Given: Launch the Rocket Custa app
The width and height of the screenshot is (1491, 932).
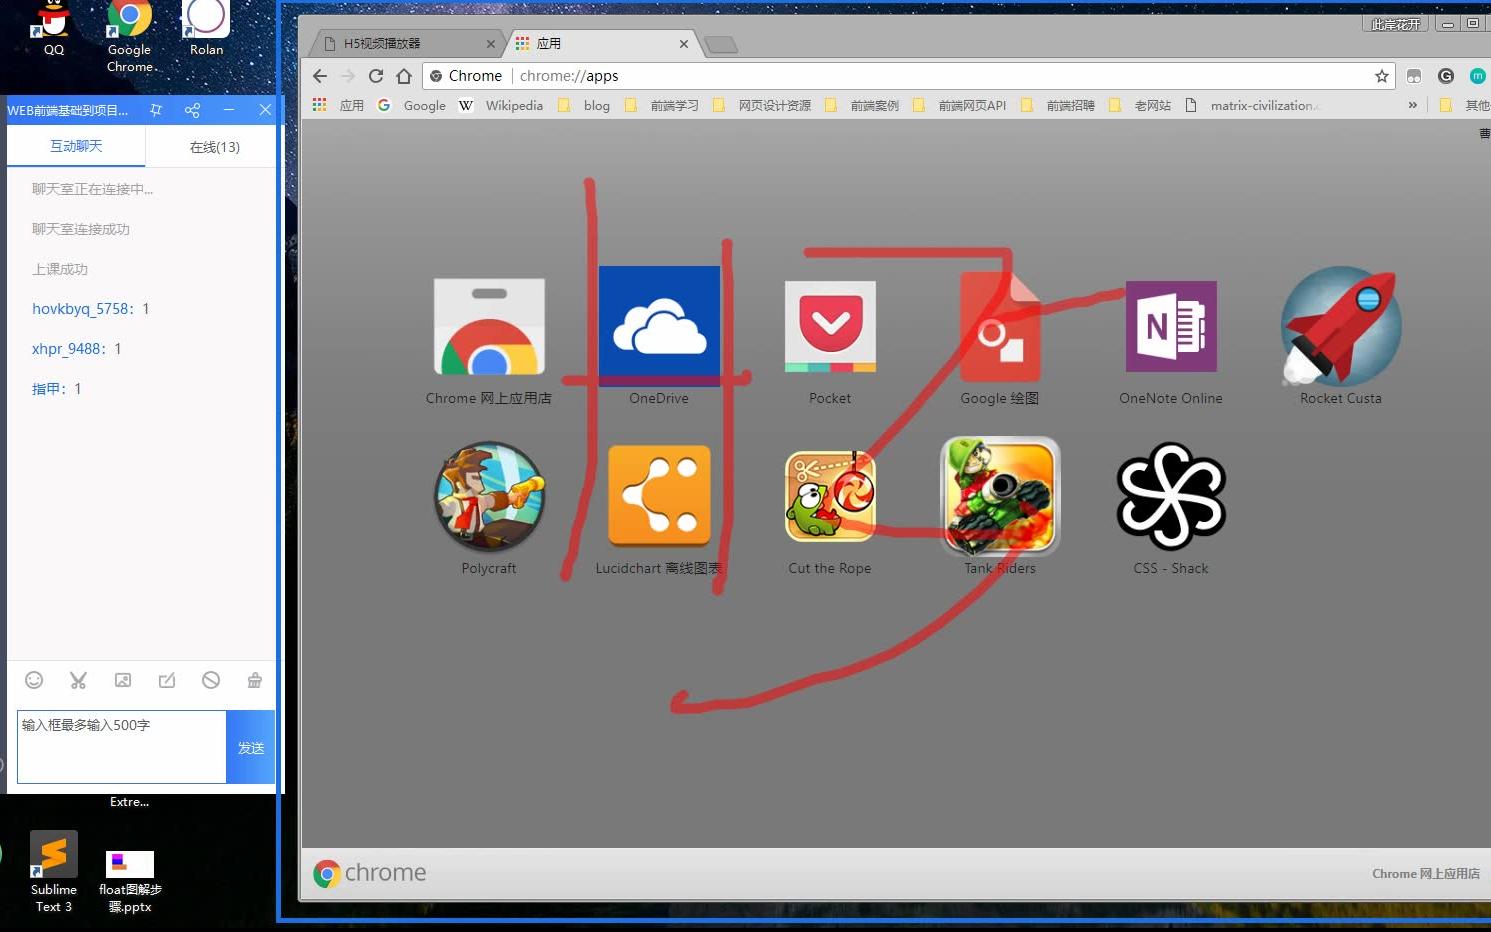Looking at the screenshot, I should click(1341, 326).
